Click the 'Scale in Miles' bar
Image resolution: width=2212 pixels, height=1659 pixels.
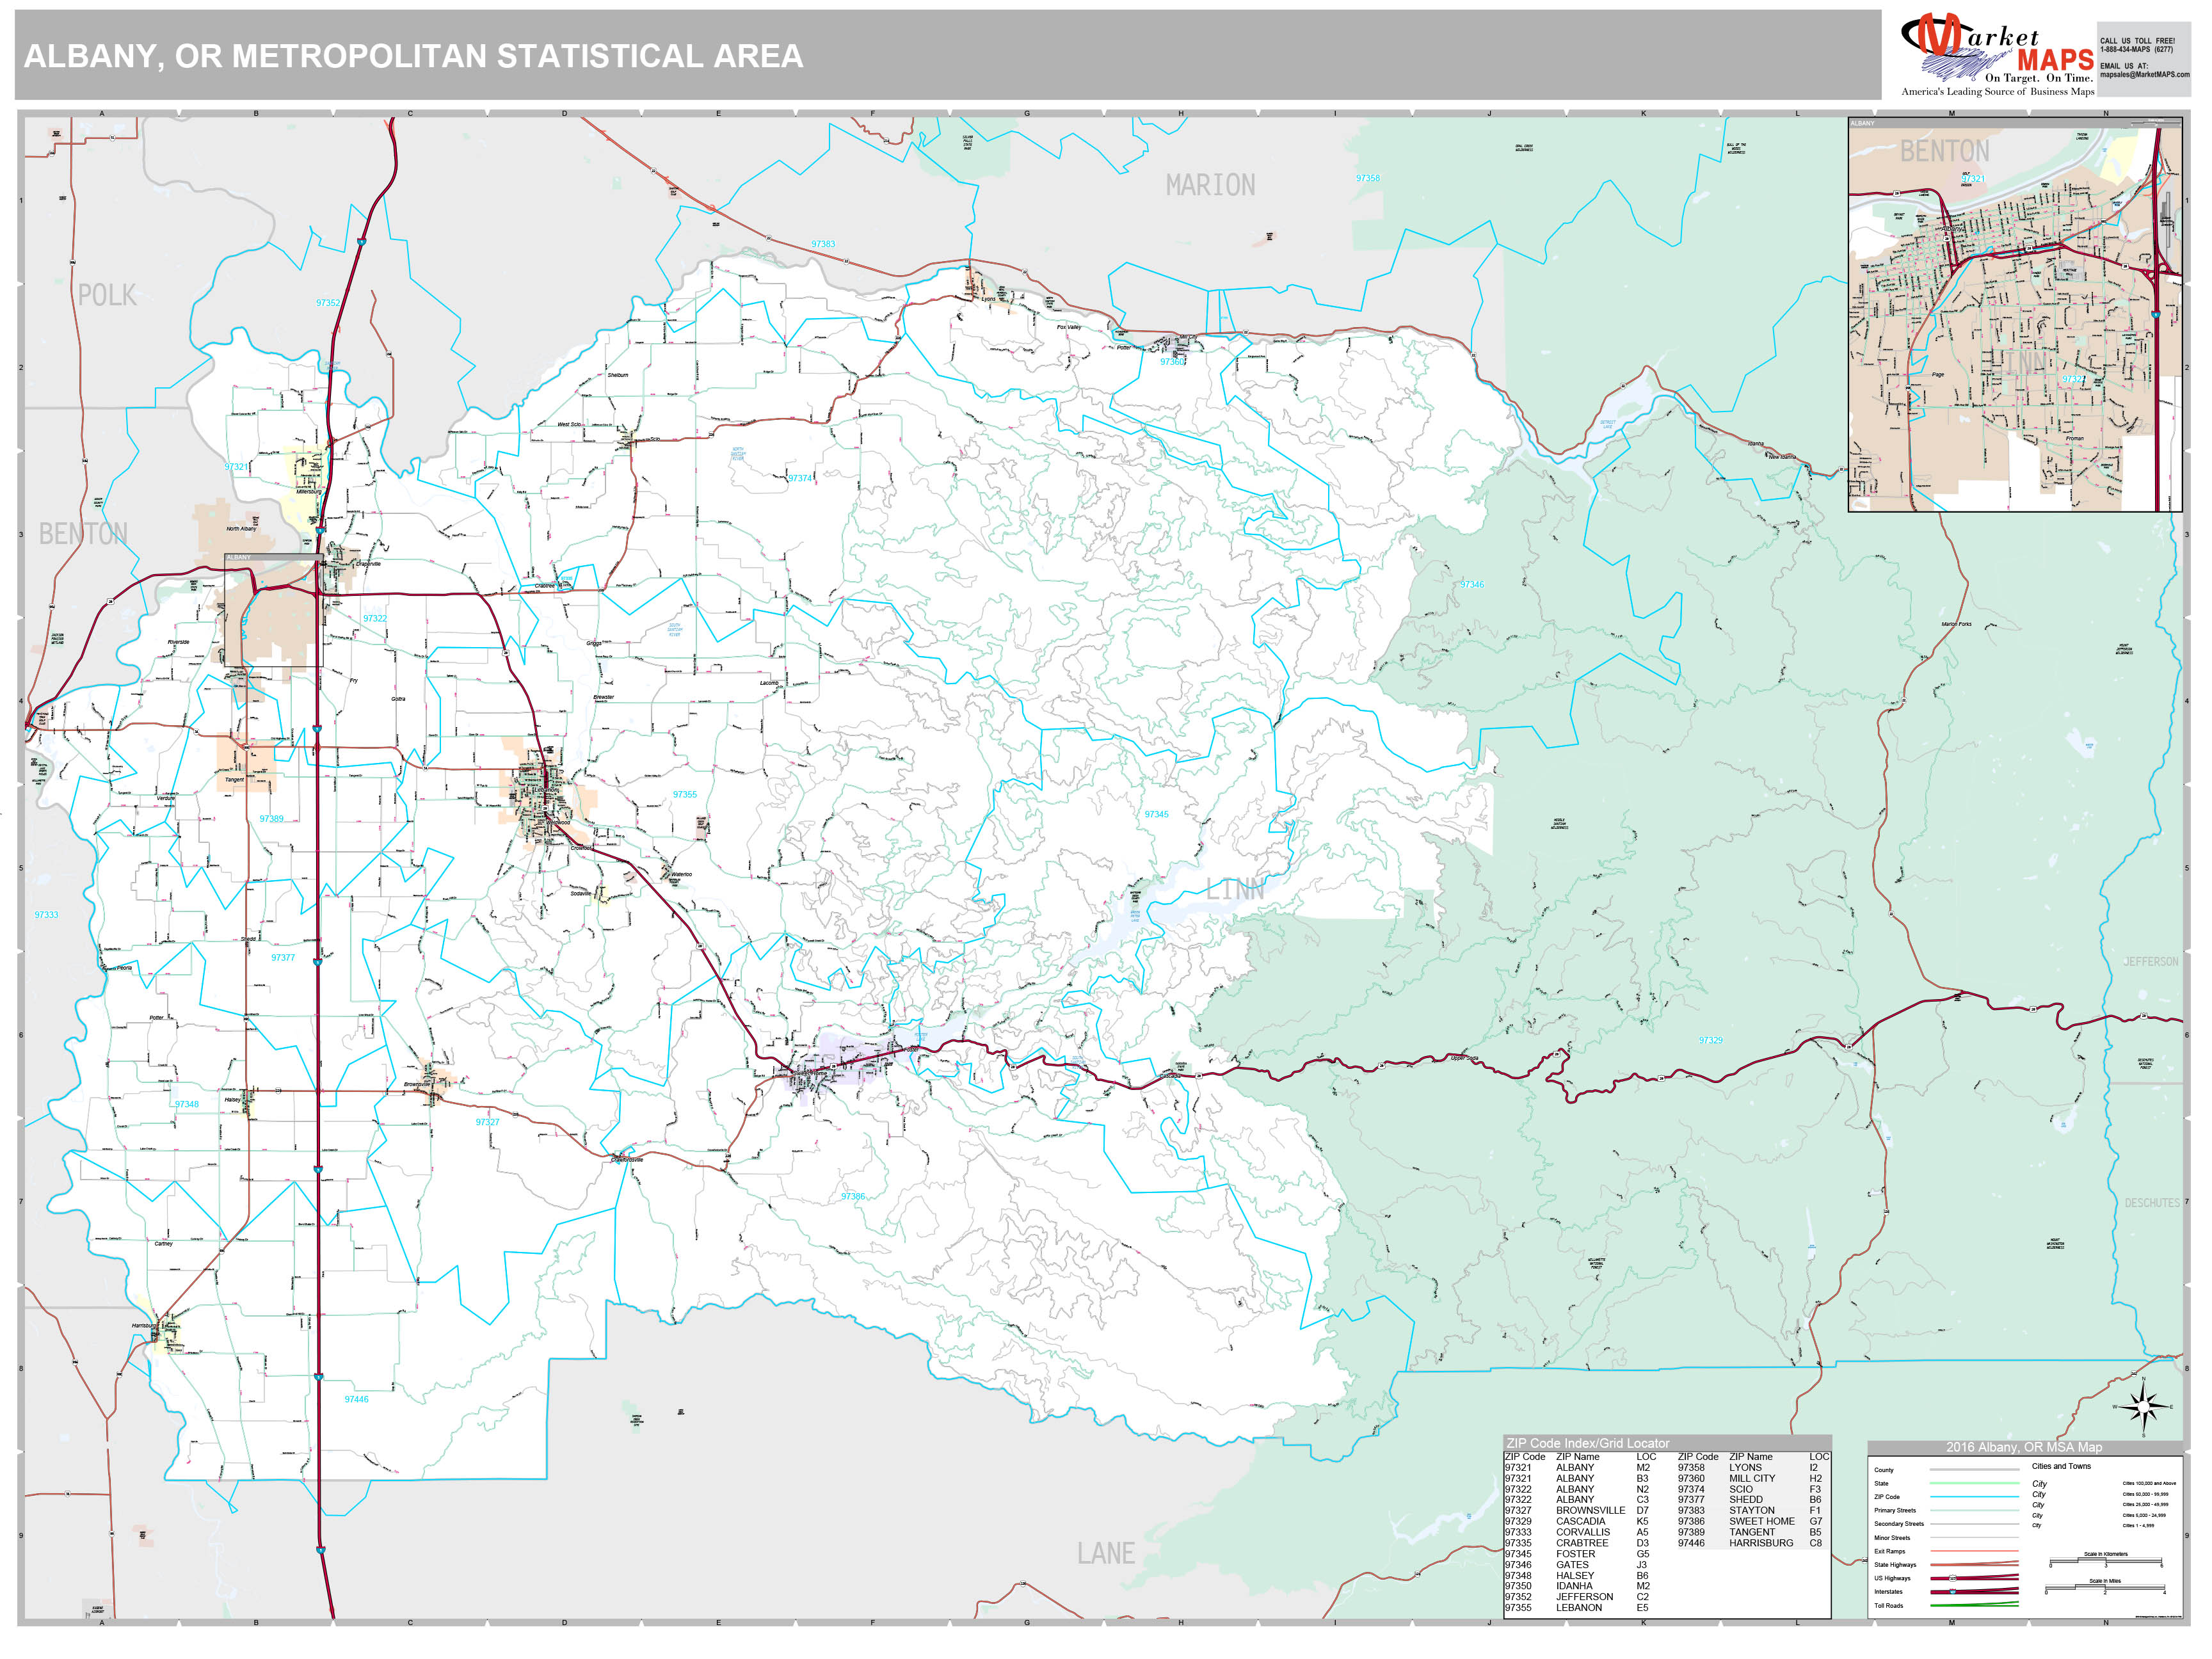click(2105, 1588)
